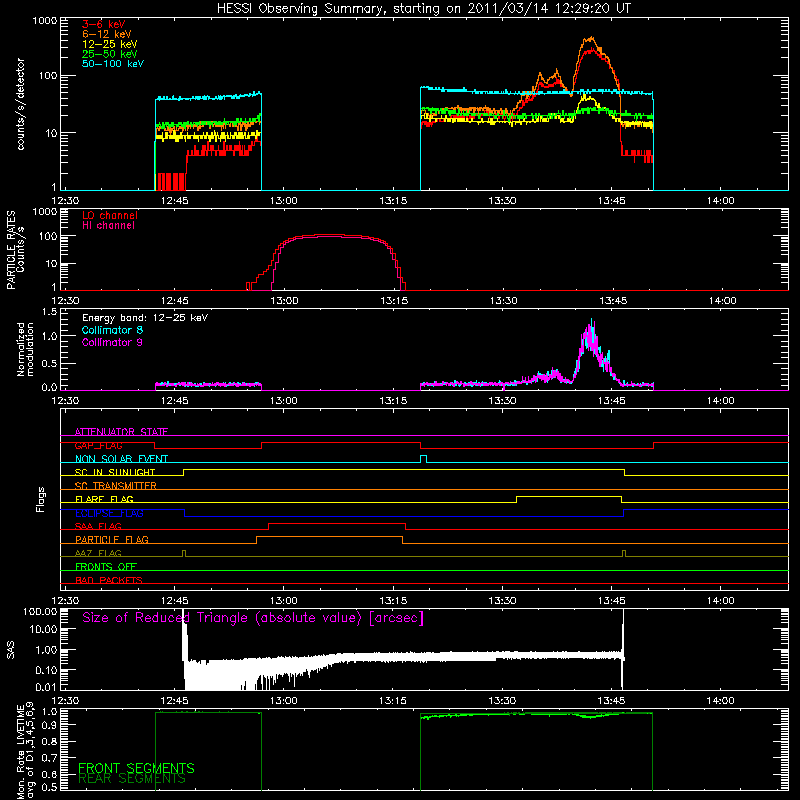Click the 1.5 value on modulation axis
Screen dimensions: 800x800
click(49, 312)
